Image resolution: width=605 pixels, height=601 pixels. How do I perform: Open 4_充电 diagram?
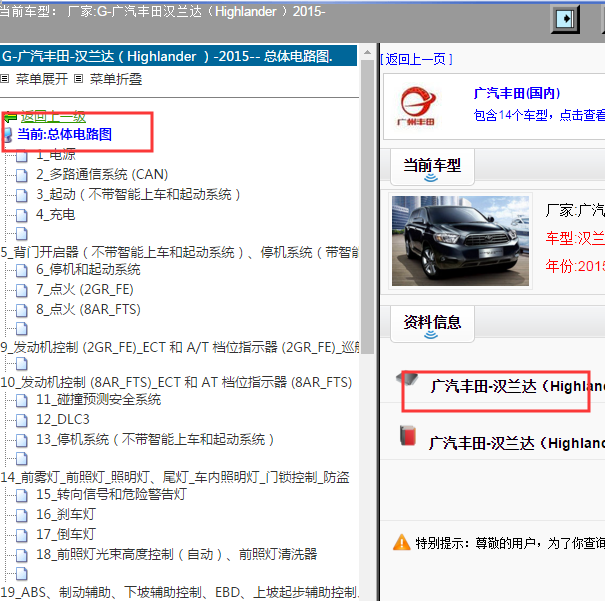click(56, 214)
